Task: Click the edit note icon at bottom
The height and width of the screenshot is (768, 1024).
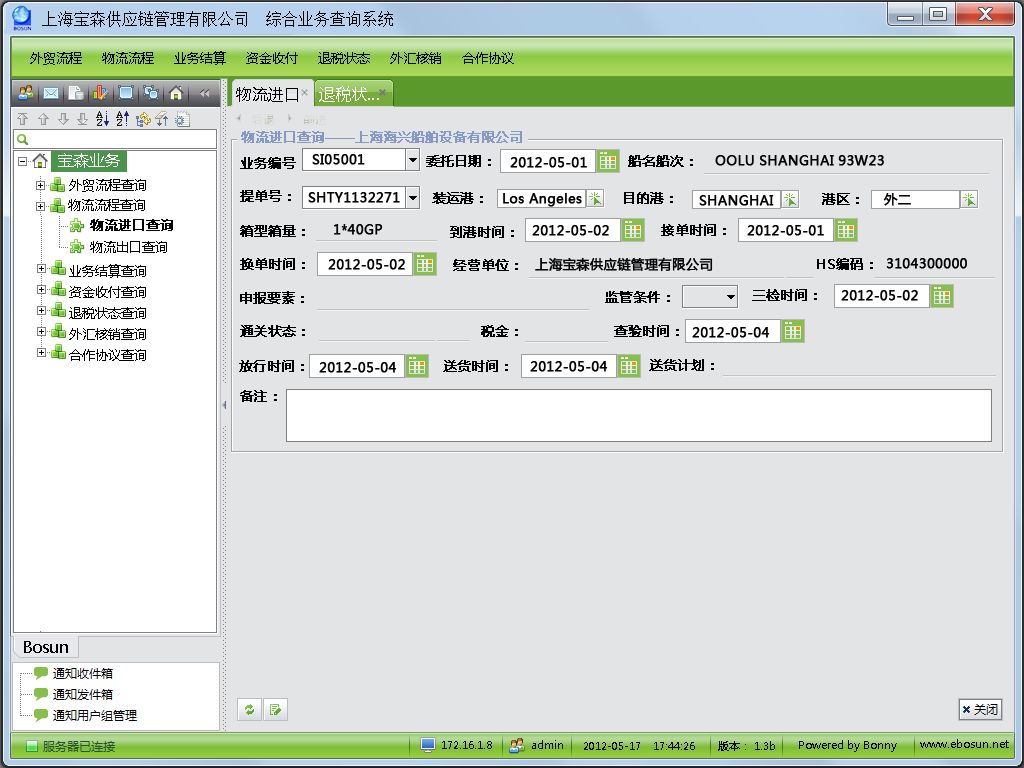Action: 276,710
